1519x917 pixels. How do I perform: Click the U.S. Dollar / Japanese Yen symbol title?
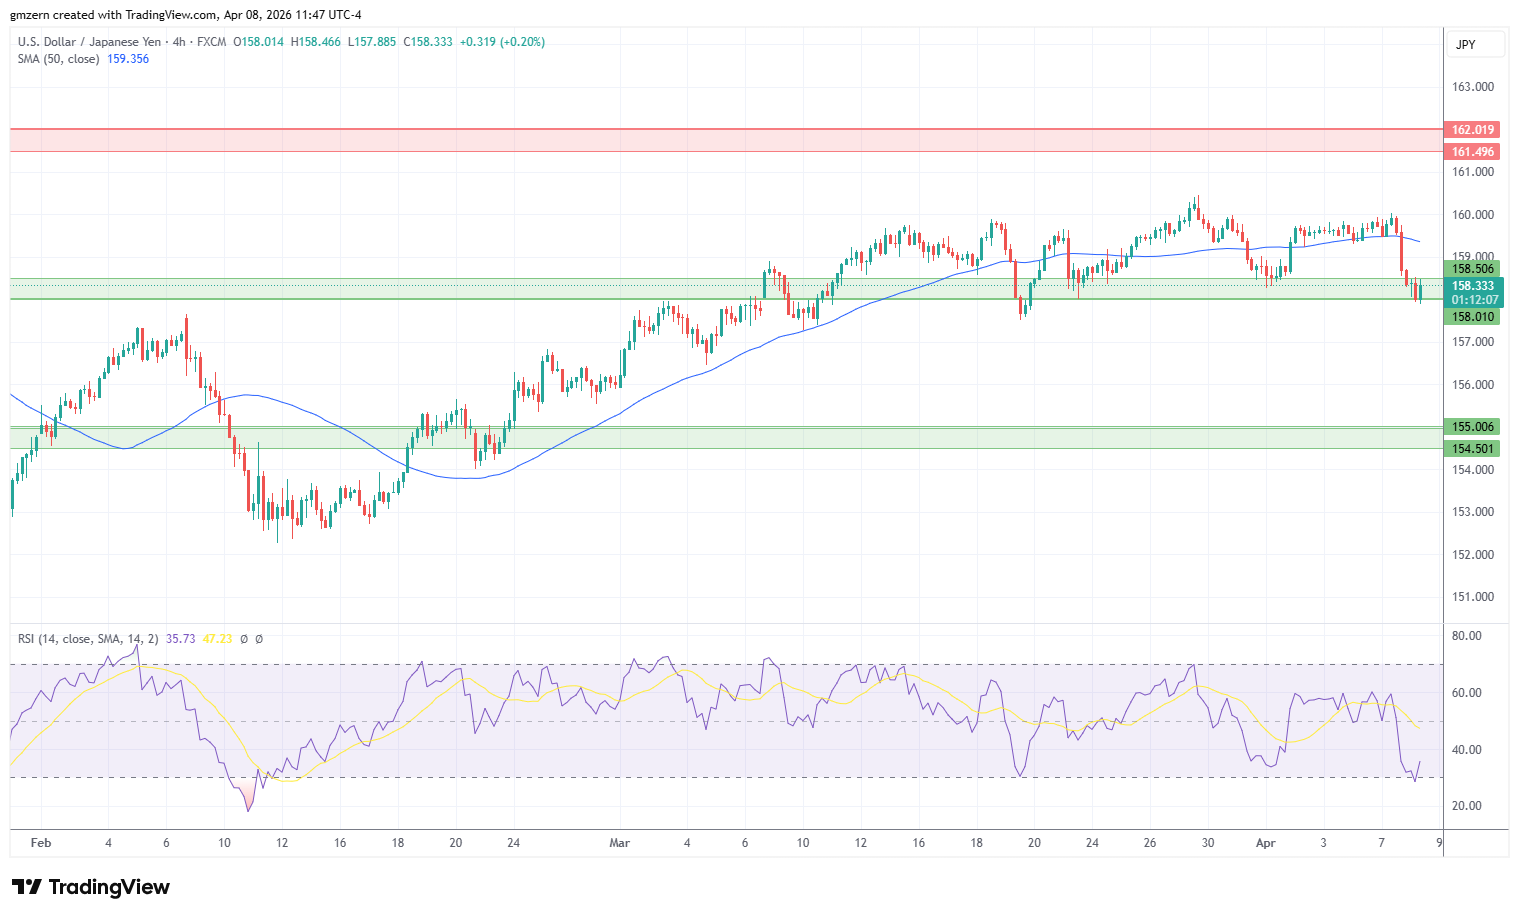click(x=89, y=42)
